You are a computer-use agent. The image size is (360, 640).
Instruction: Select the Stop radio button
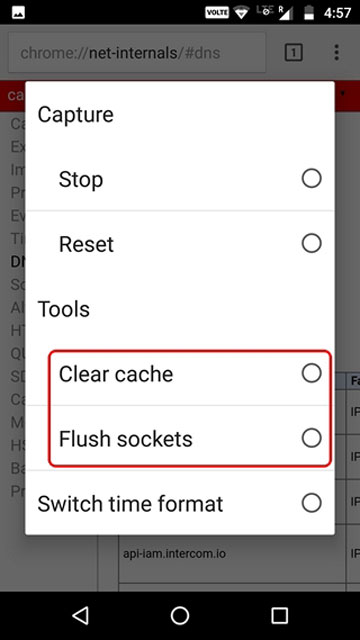(311, 178)
